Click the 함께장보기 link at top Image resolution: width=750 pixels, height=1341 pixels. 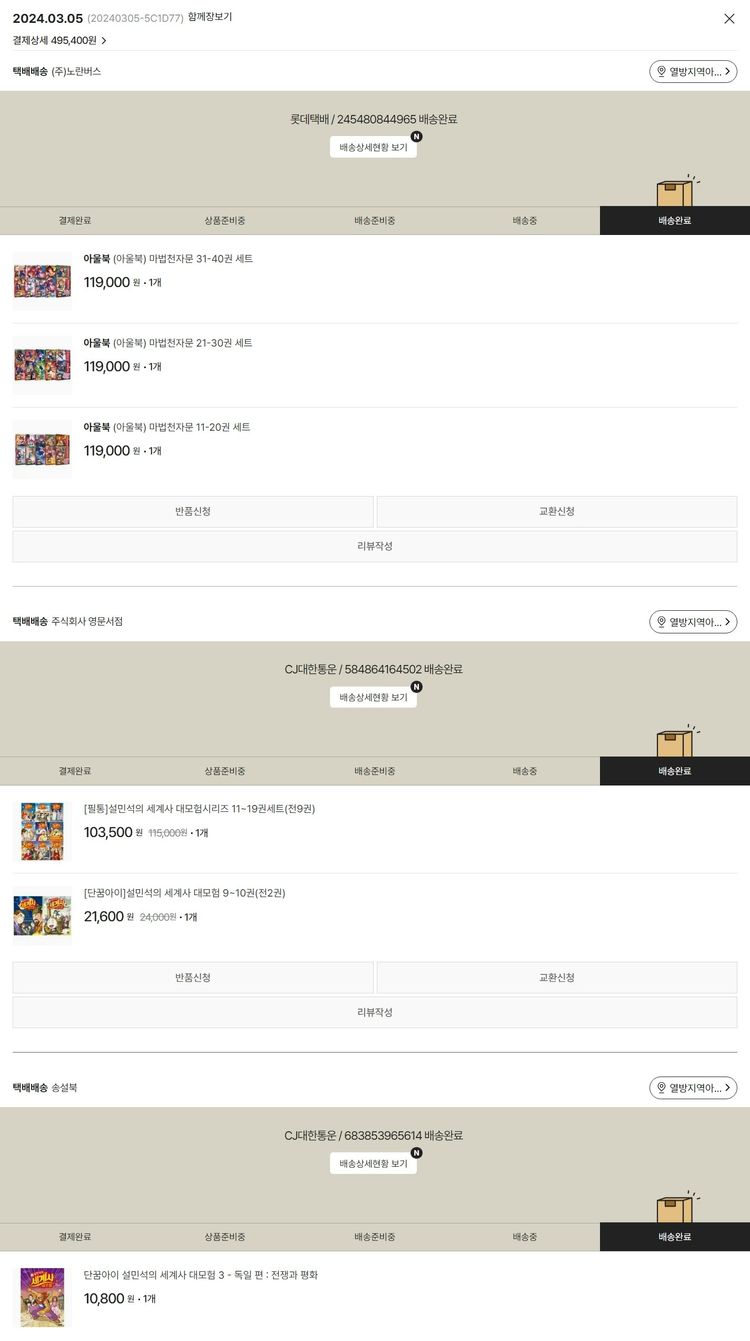(210, 17)
